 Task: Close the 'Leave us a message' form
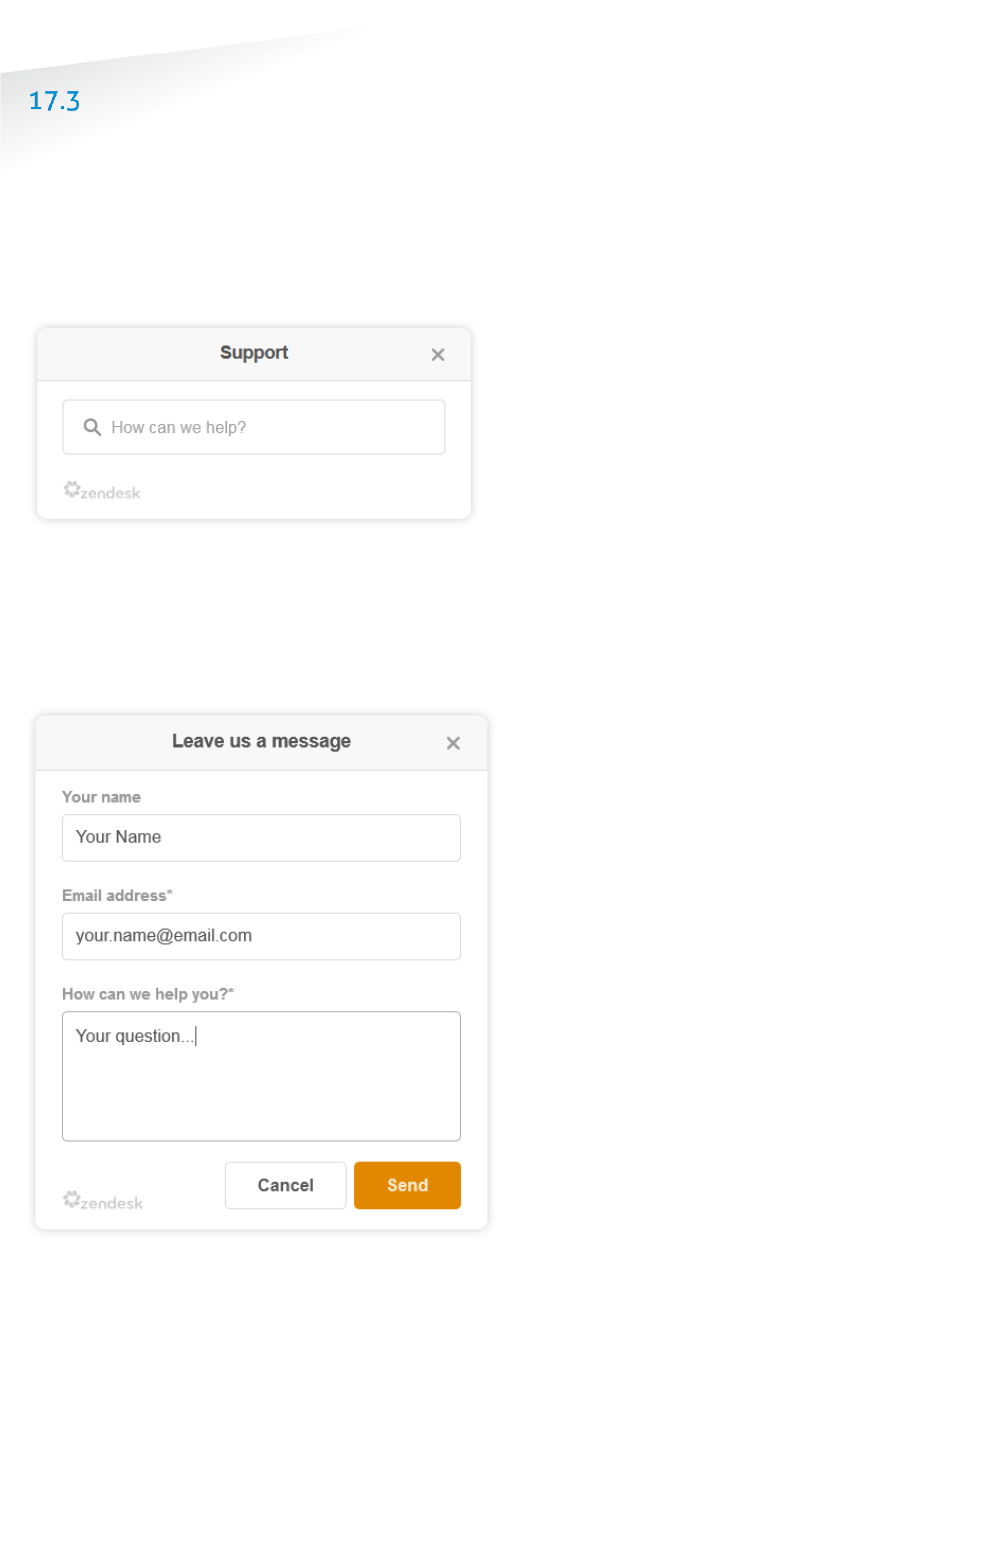(x=453, y=743)
